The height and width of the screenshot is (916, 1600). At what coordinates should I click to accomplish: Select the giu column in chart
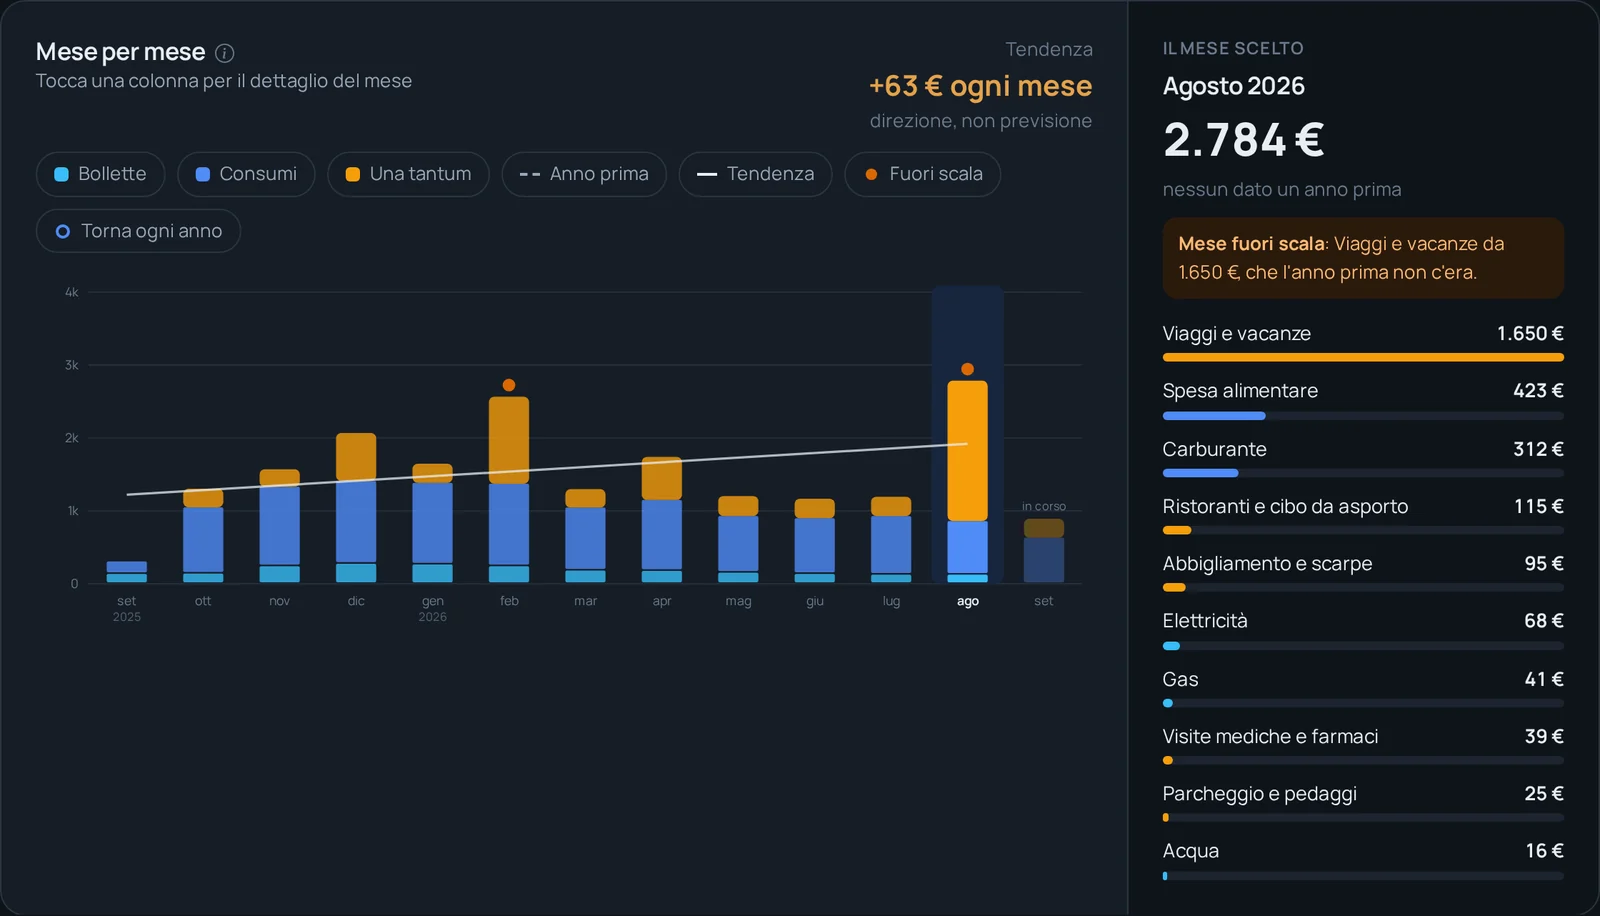(815, 541)
